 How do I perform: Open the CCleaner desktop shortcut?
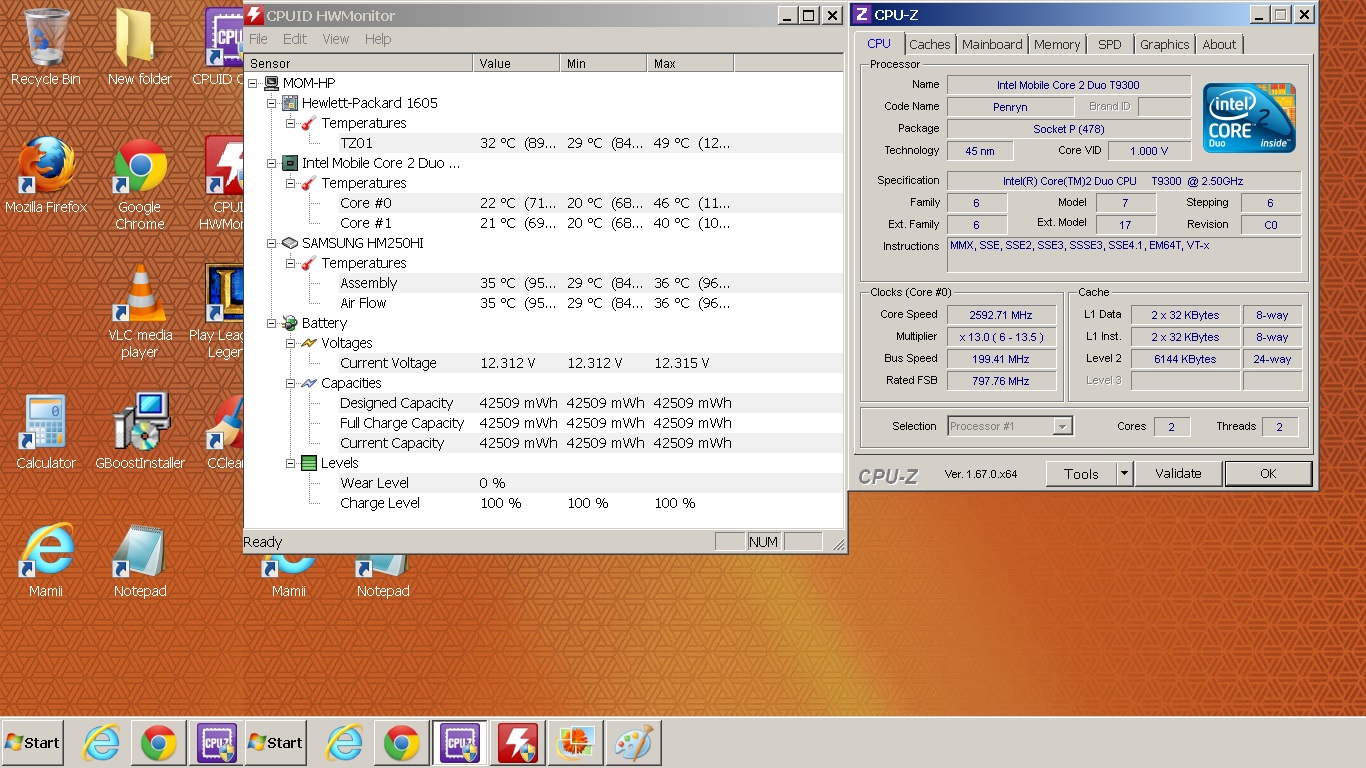click(x=225, y=431)
